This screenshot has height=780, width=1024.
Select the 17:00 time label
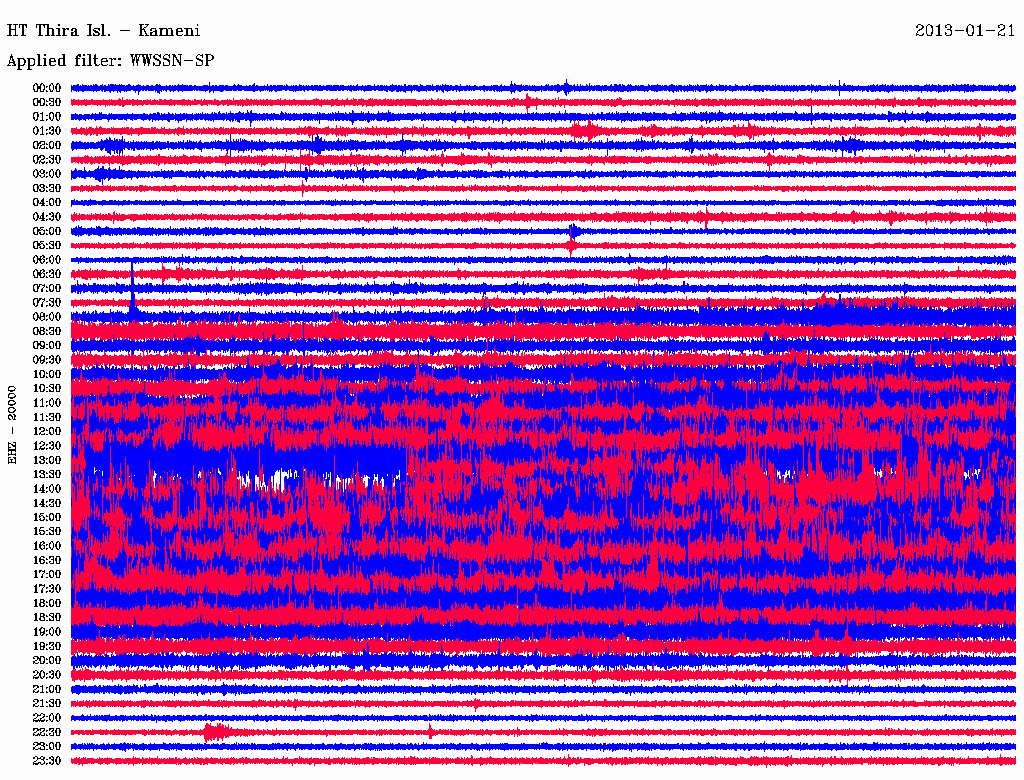tap(46, 574)
